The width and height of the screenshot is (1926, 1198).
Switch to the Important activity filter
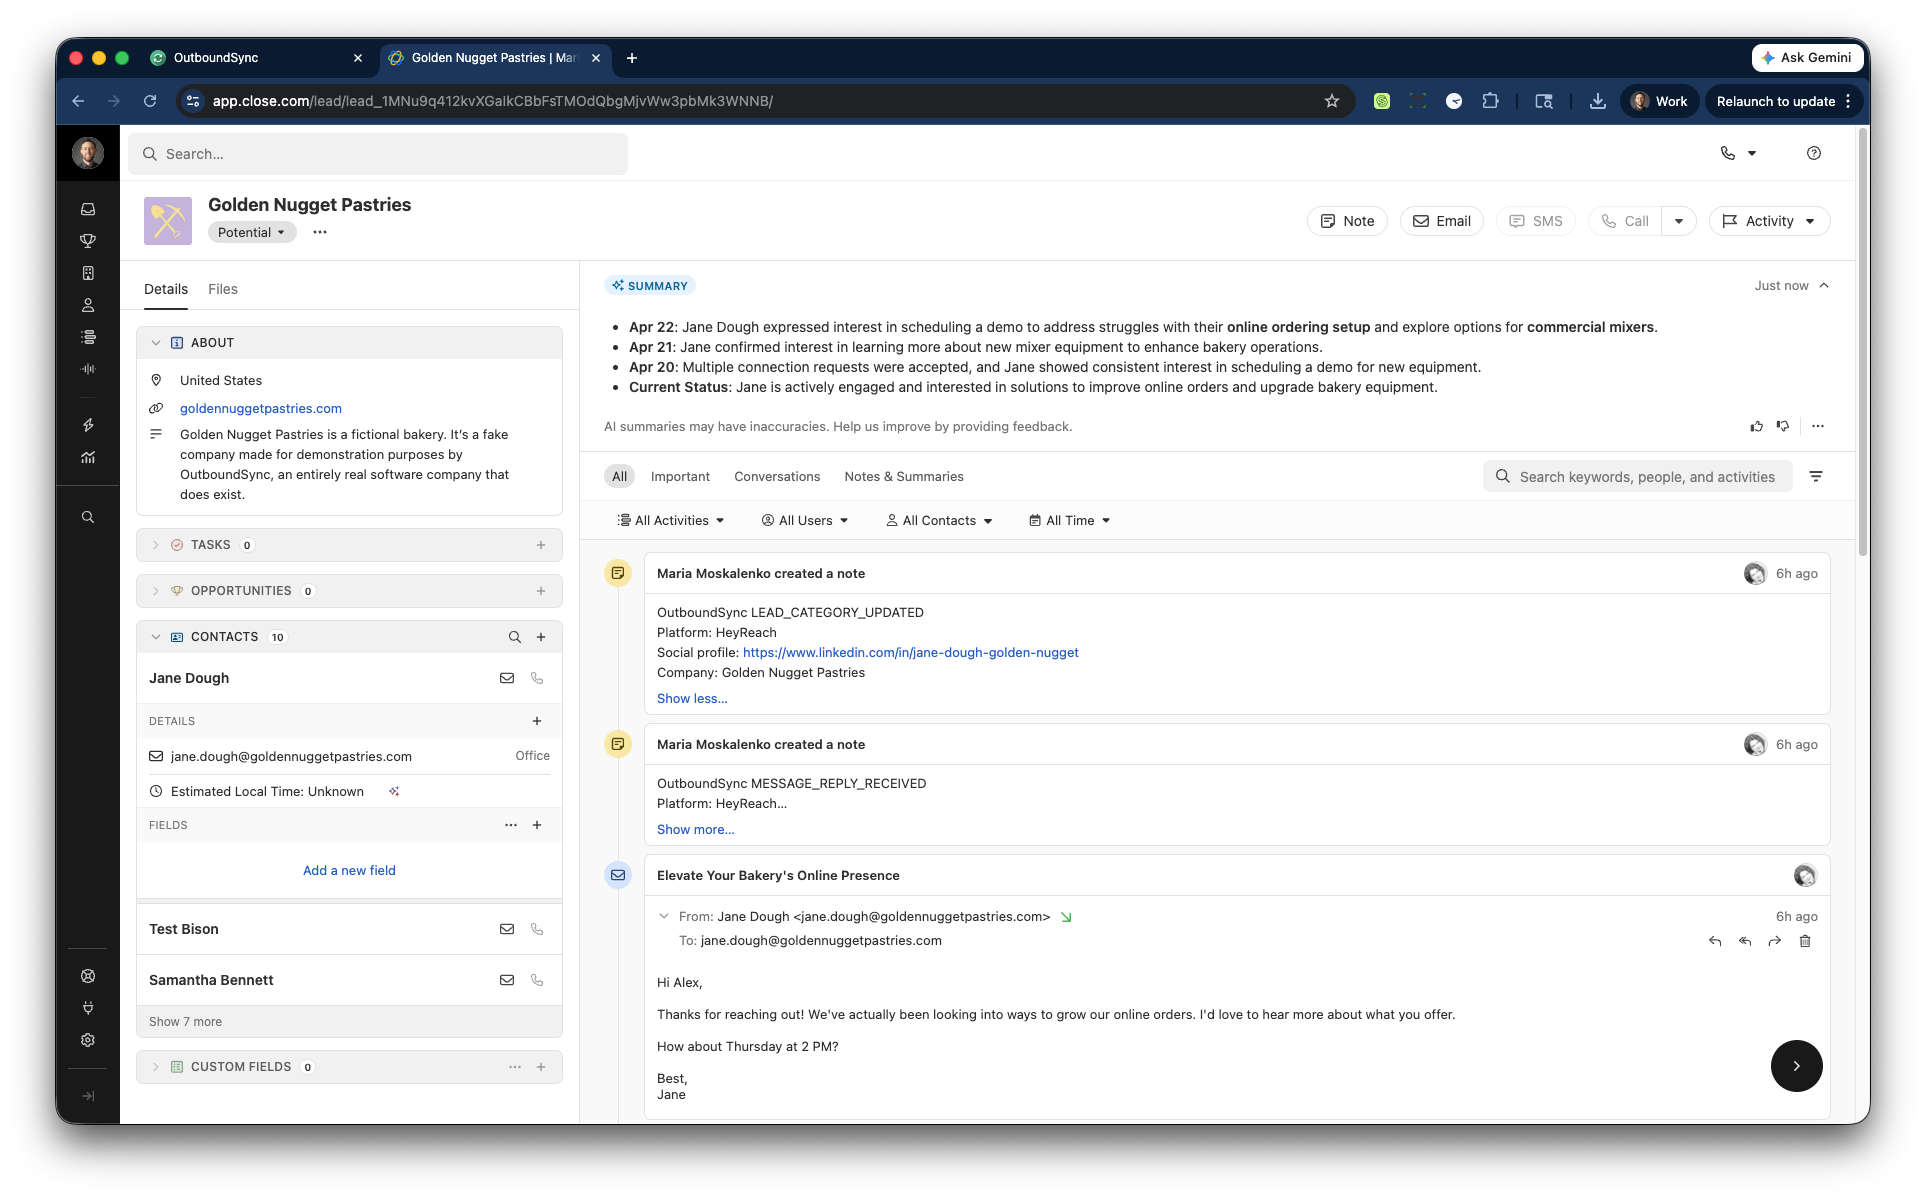(x=680, y=476)
